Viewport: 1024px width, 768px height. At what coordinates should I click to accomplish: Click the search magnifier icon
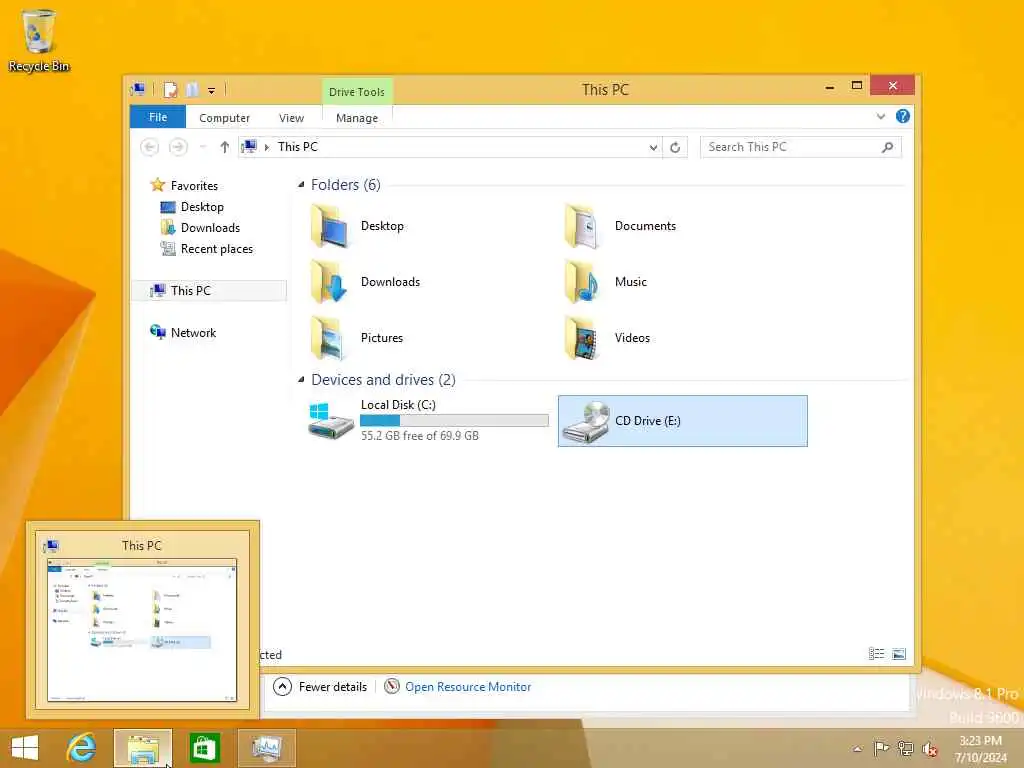tap(888, 147)
